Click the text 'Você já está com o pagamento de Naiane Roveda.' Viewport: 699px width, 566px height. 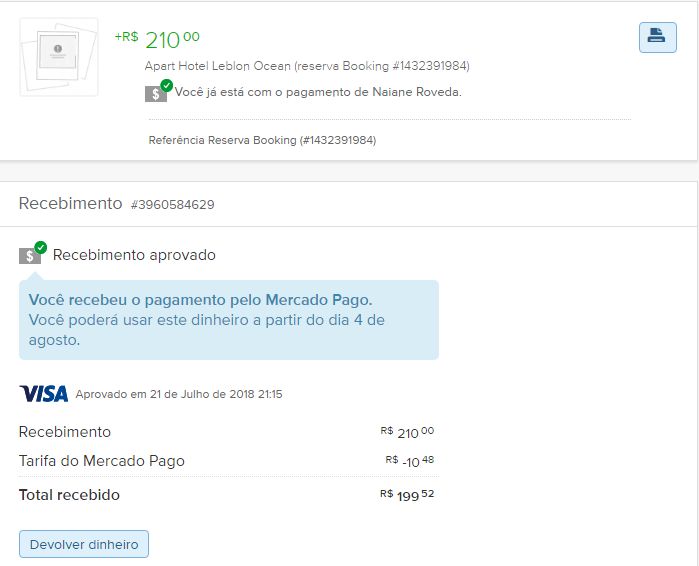(318, 92)
